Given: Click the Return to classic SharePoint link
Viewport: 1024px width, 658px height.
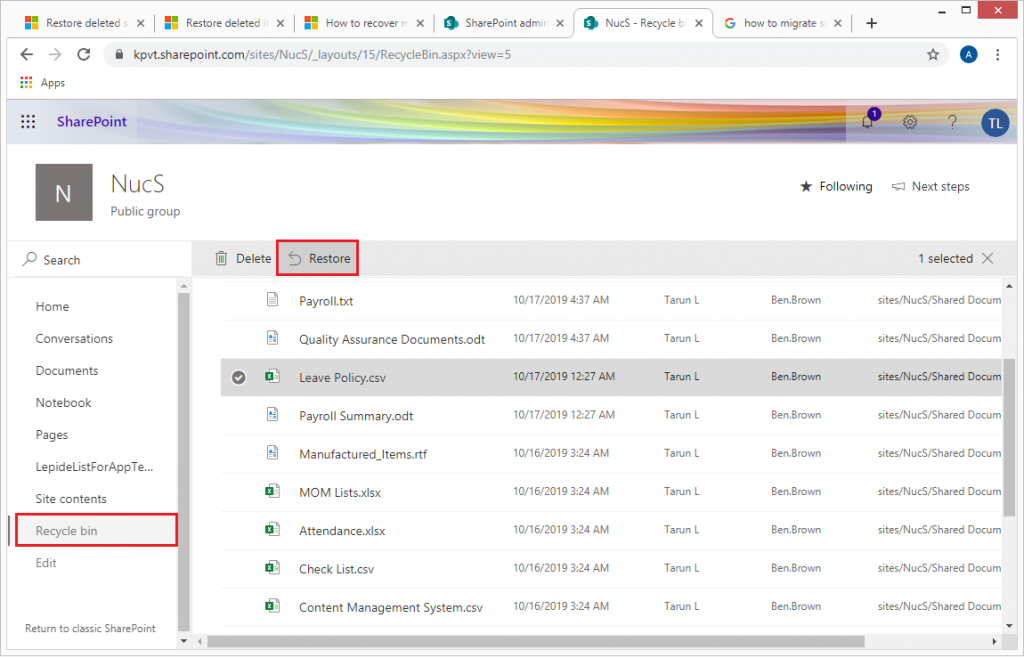Looking at the screenshot, I should pyautogui.click(x=90, y=628).
